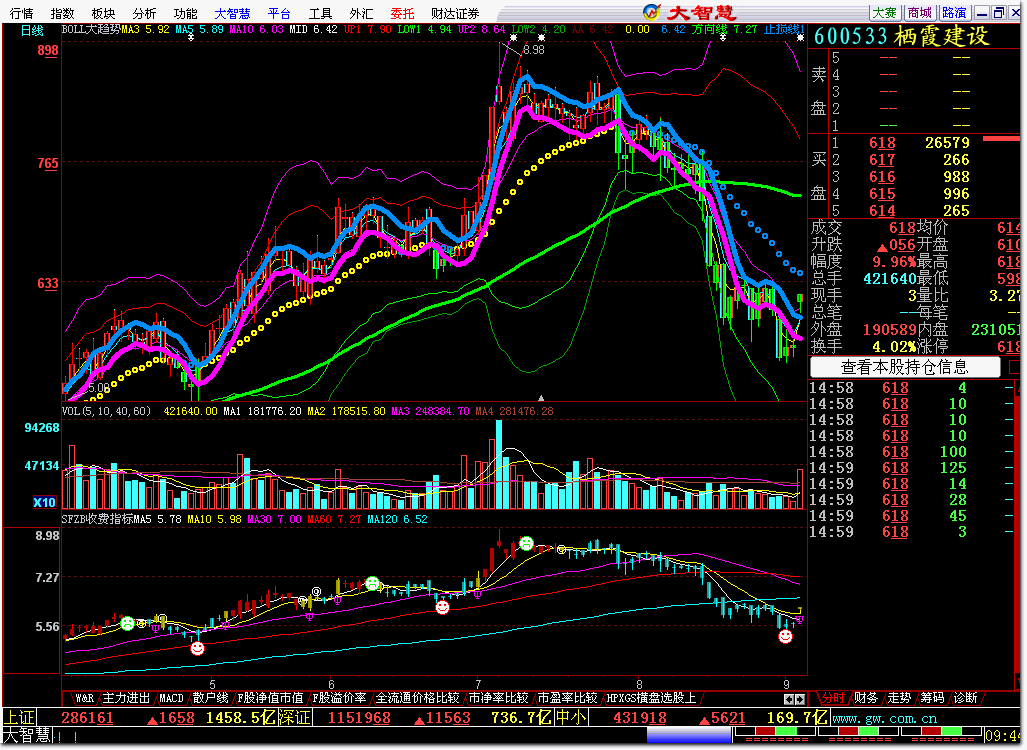
Task: Click the 上证 index label
Action: tap(20, 718)
